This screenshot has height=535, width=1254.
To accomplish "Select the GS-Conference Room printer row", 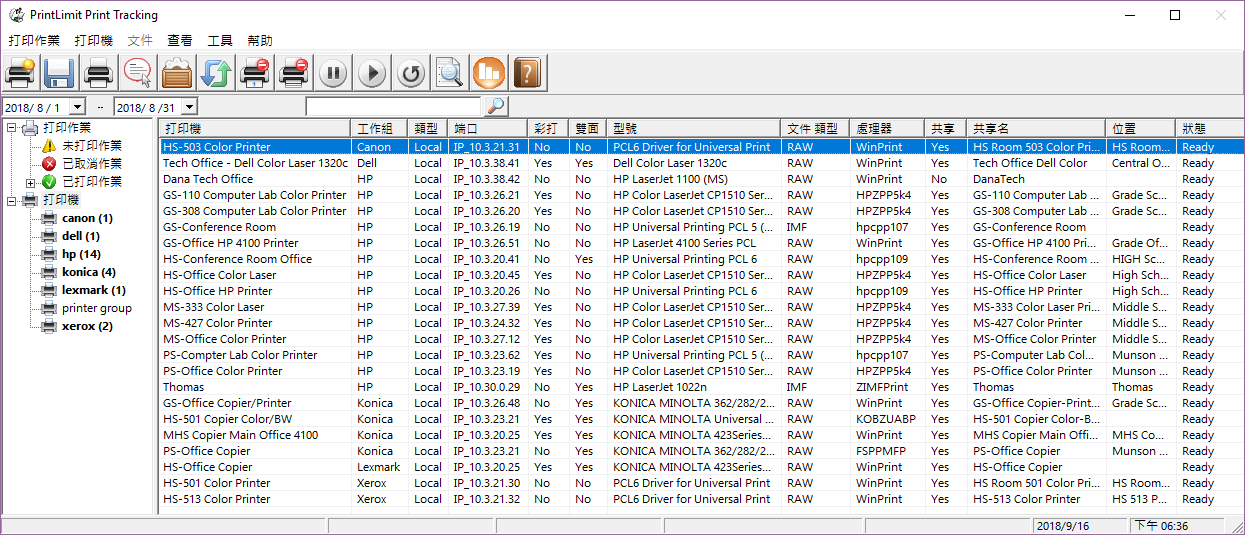I will tap(700, 227).
